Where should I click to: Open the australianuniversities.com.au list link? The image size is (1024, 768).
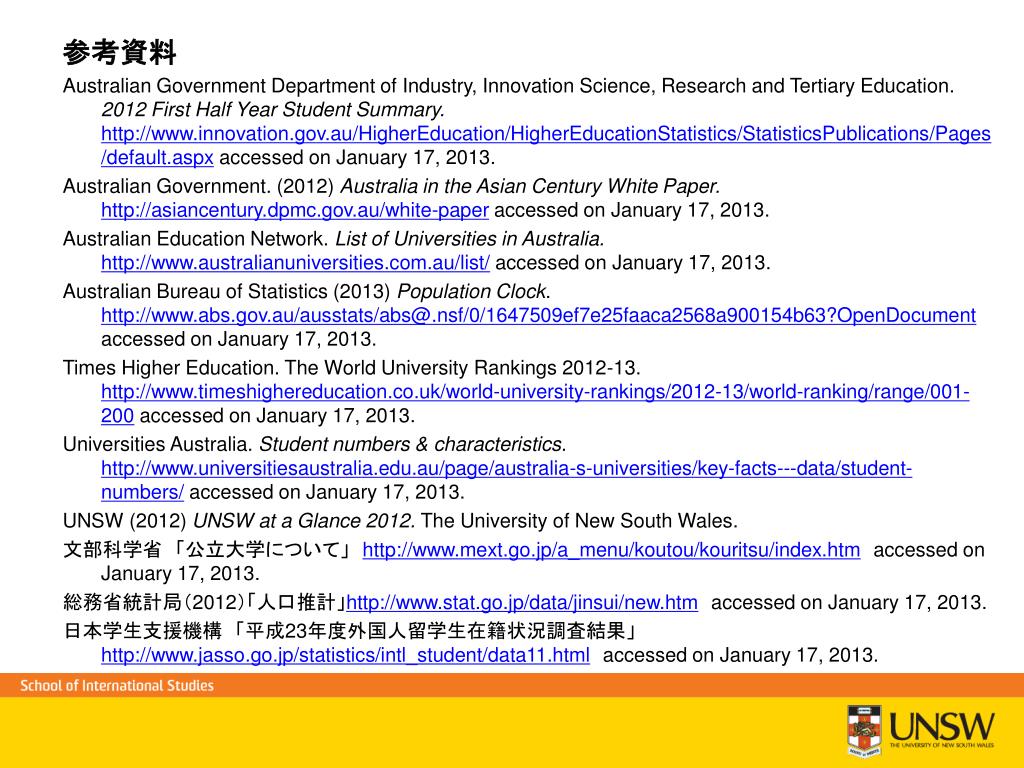pyautogui.click(x=295, y=263)
